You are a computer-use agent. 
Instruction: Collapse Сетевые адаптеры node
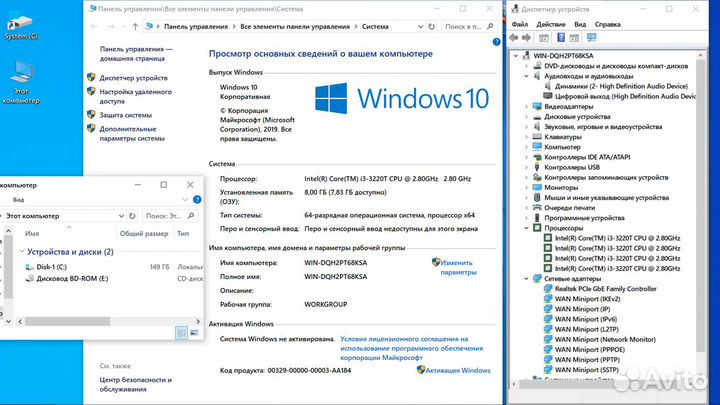[x=527, y=278]
